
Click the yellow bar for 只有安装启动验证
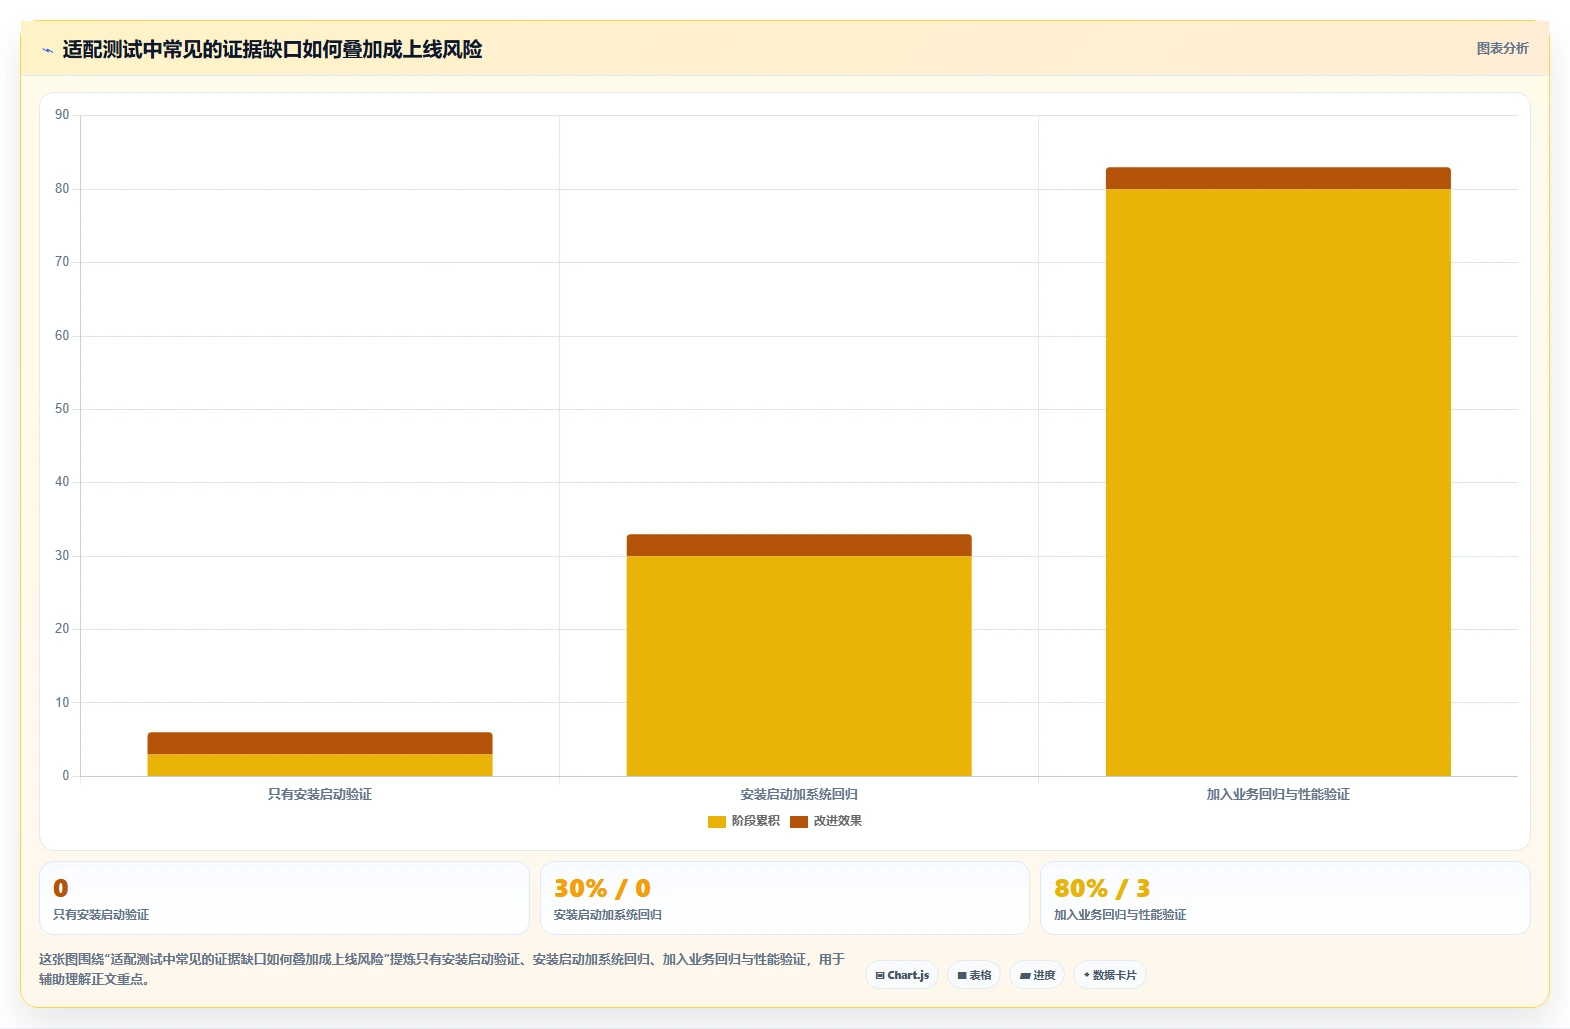tap(320, 765)
